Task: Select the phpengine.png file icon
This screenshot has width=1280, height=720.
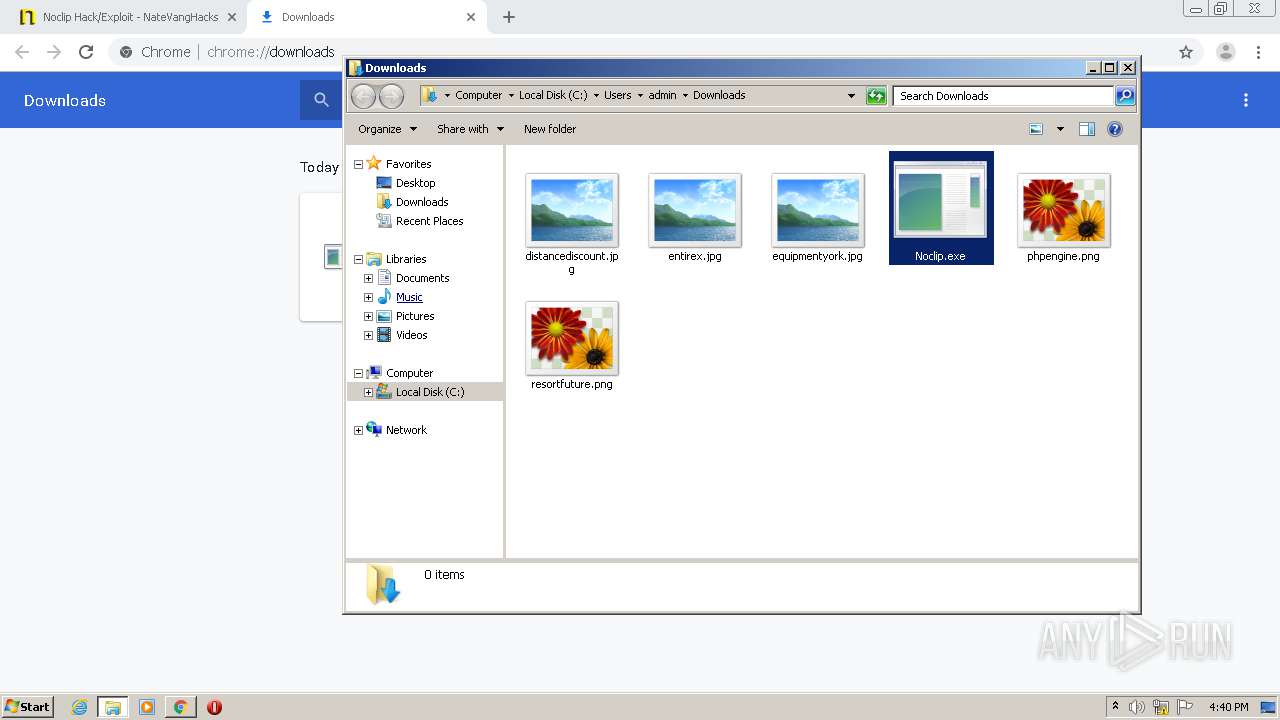Action: tap(1063, 210)
